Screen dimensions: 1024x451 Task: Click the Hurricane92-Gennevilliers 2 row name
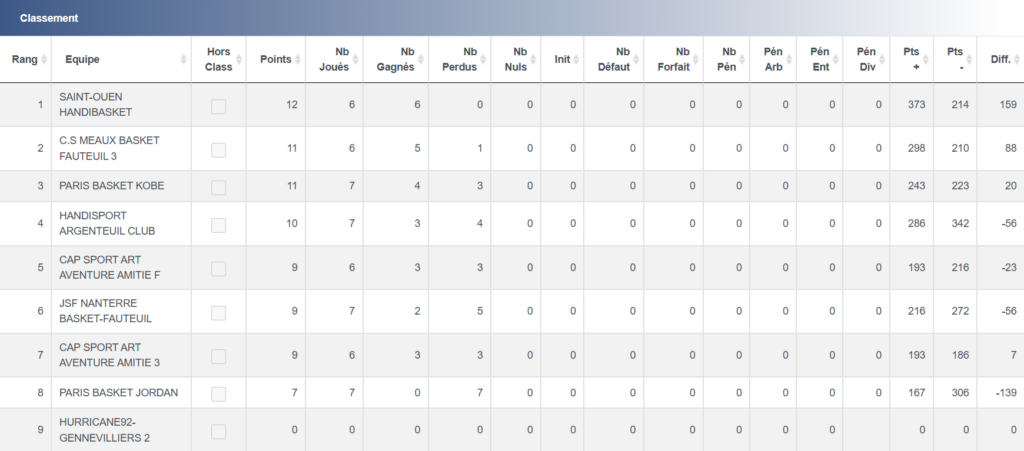click(x=104, y=430)
